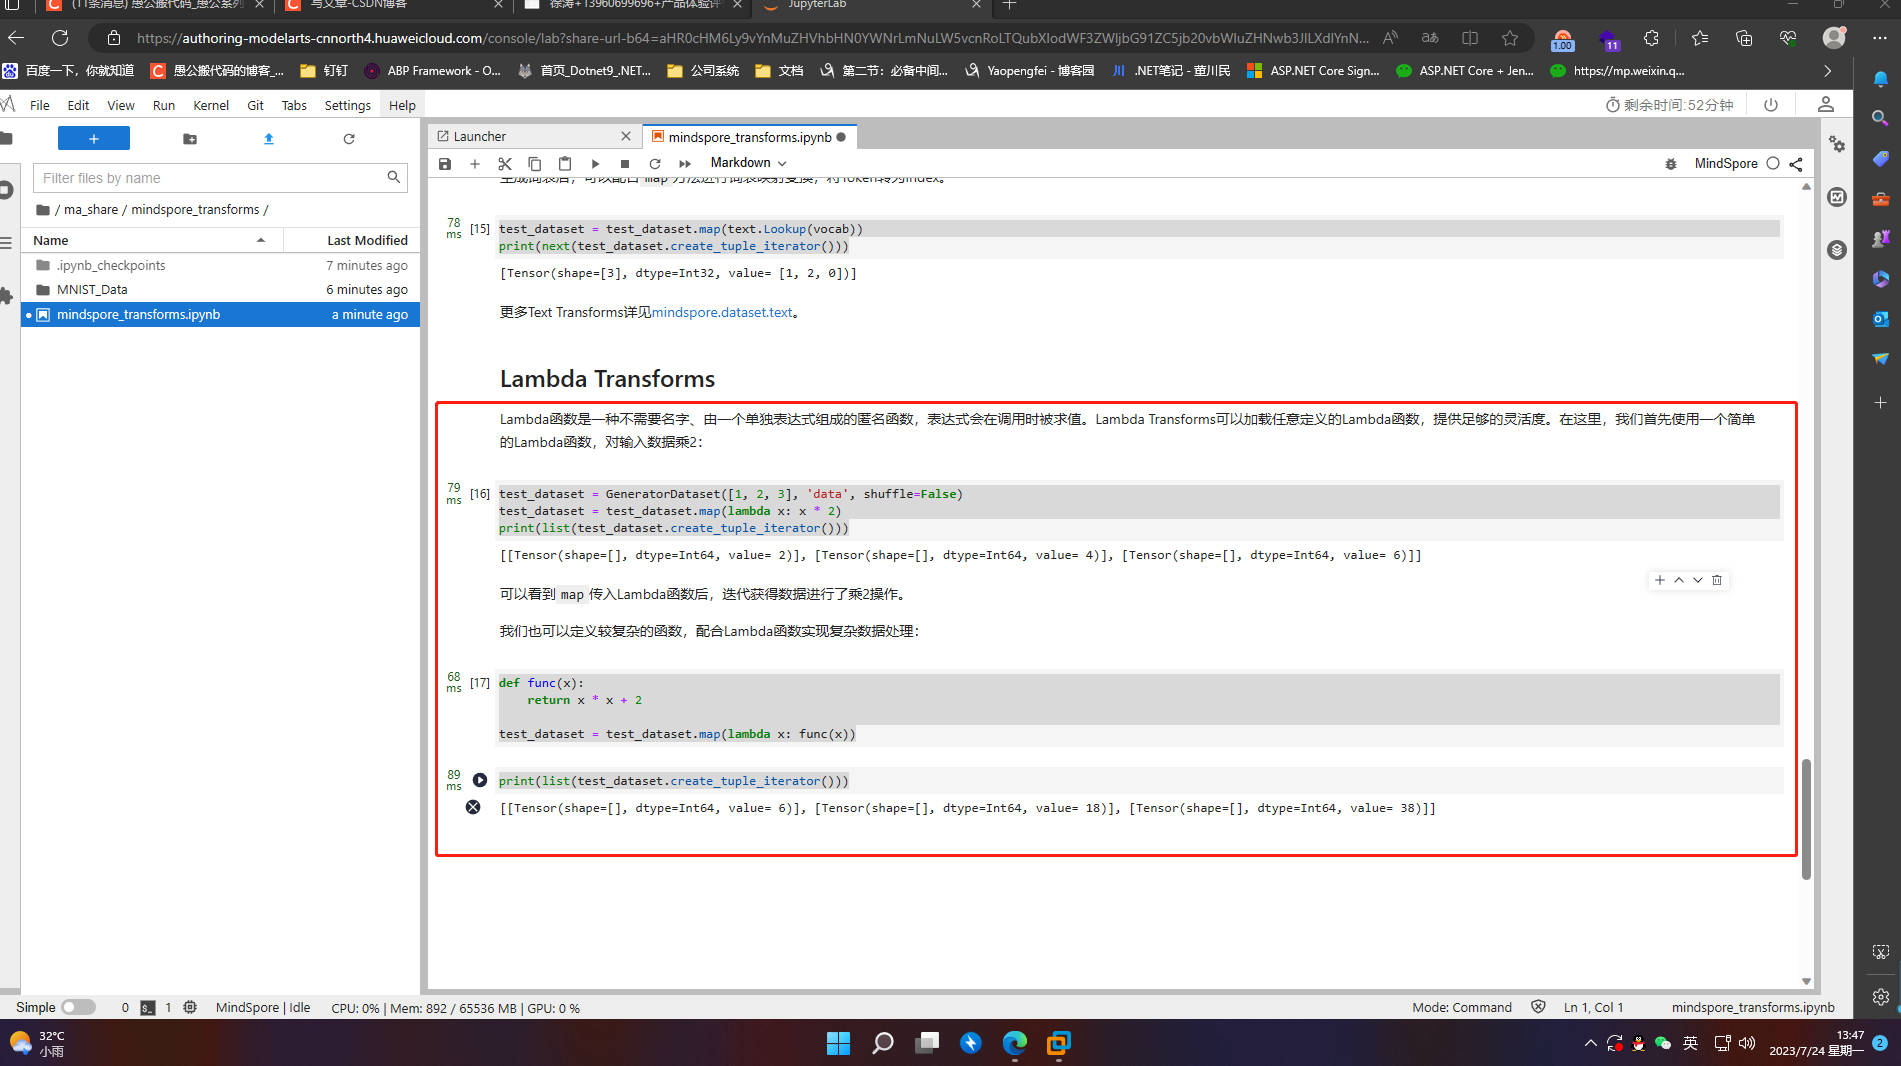Viewport: 1901px width, 1066px height.
Task: Open the Edit menu
Action: 78,105
